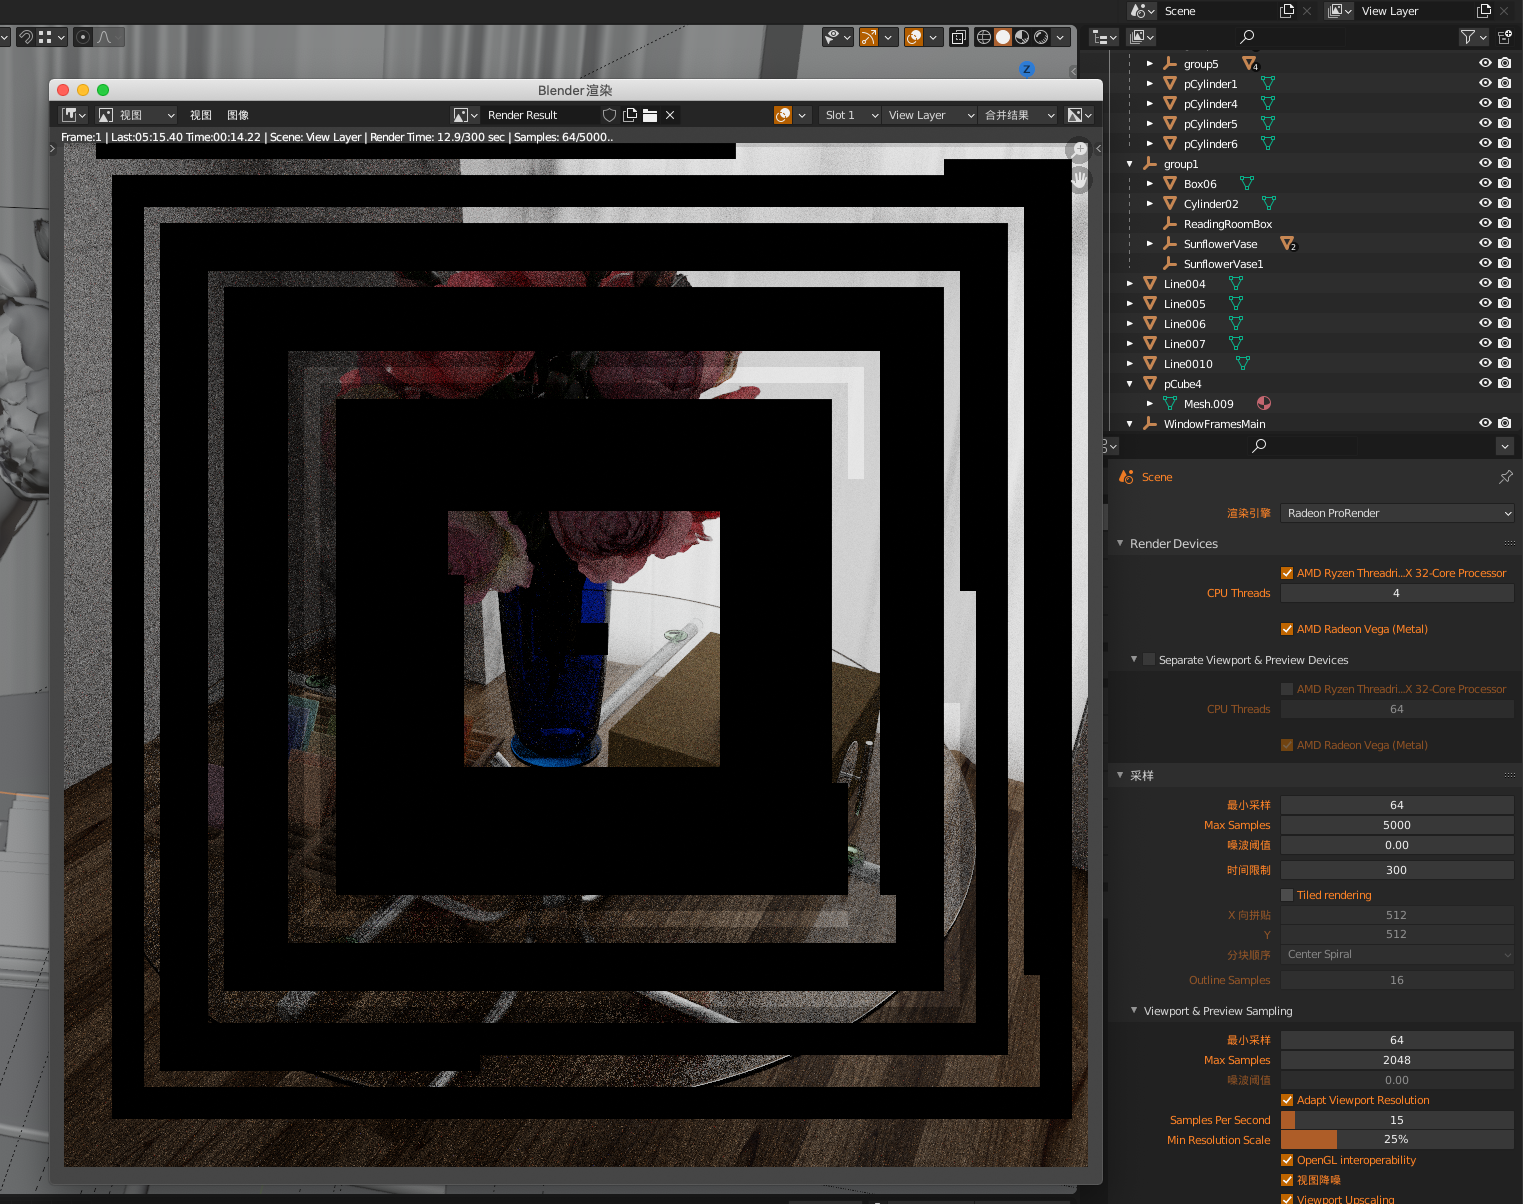
Task: Disable Tiled rendering checkbox
Action: [1289, 895]
